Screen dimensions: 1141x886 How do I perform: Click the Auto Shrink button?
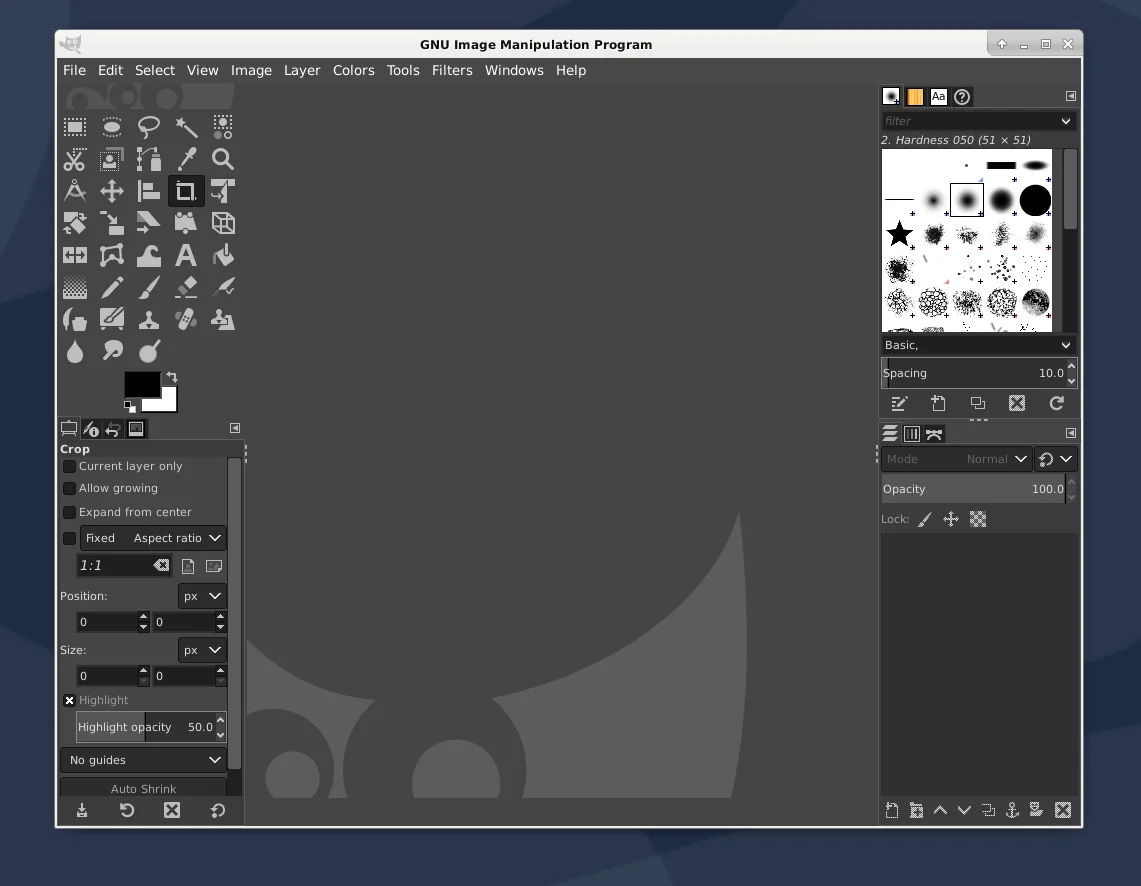click(144, 788)
